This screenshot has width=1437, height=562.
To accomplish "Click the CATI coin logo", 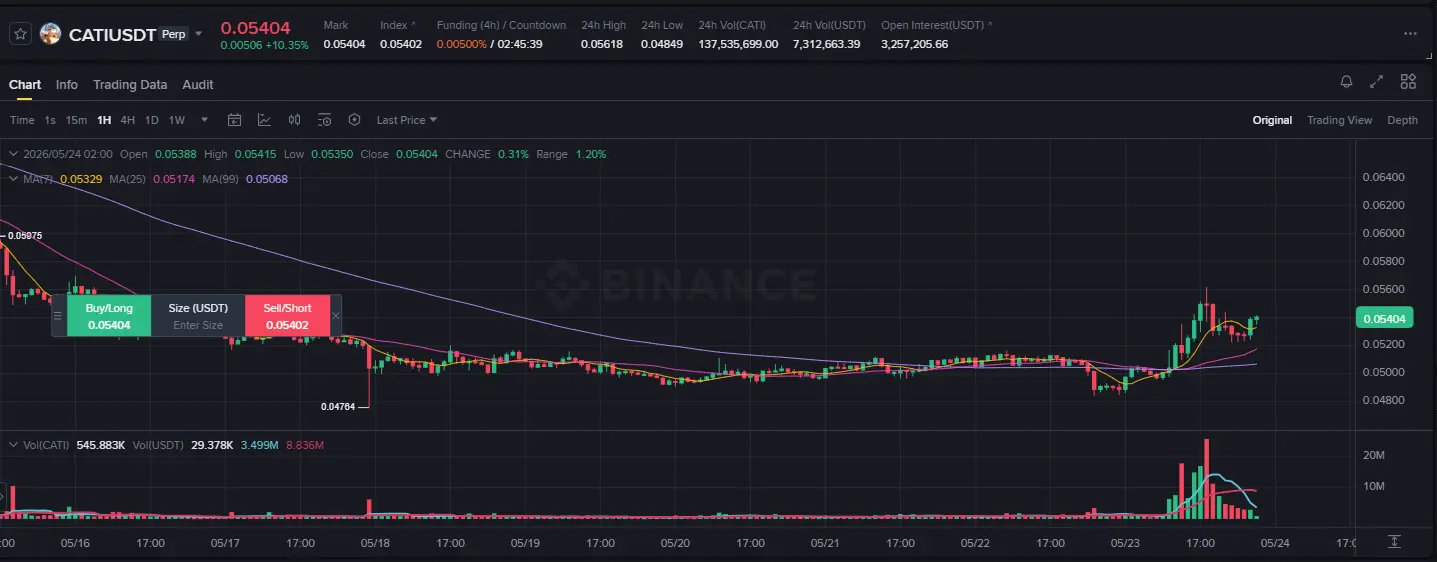I will coord(50,34).
